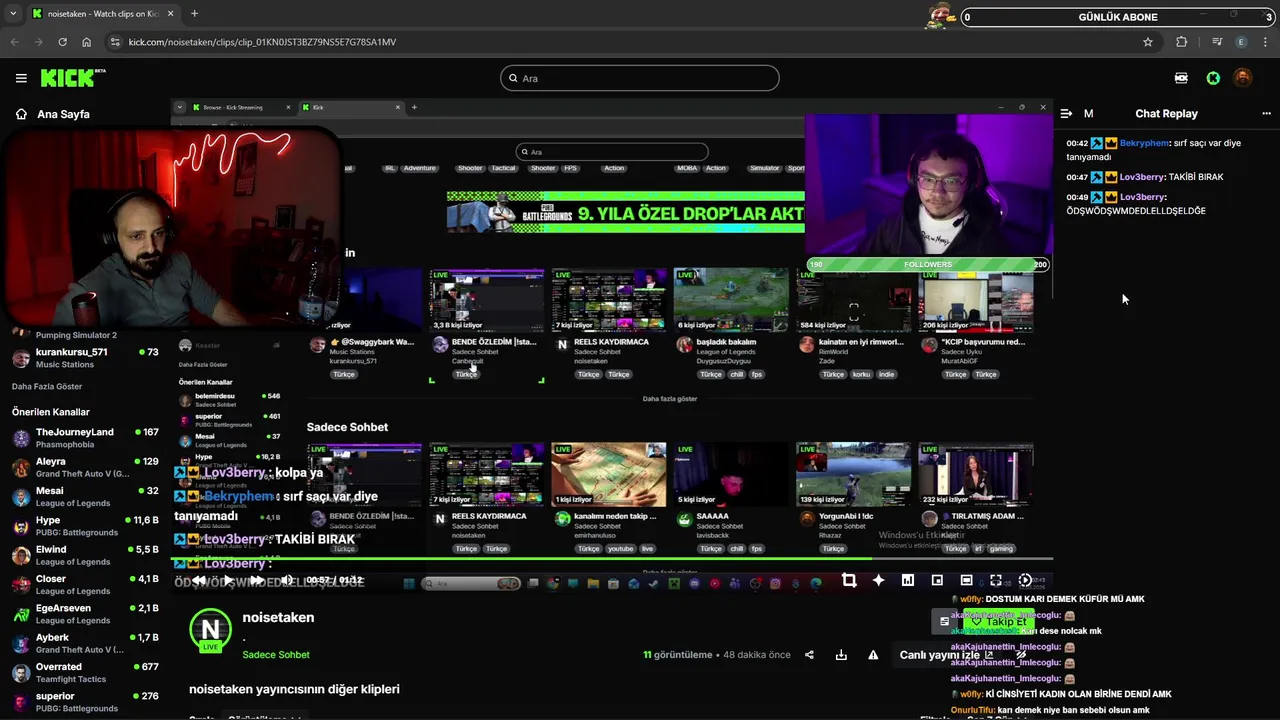The height and width of the screenshot is (720, 1280).
Task: Open Aleyra channel in sidebar
Action: (x=85, y=467)
